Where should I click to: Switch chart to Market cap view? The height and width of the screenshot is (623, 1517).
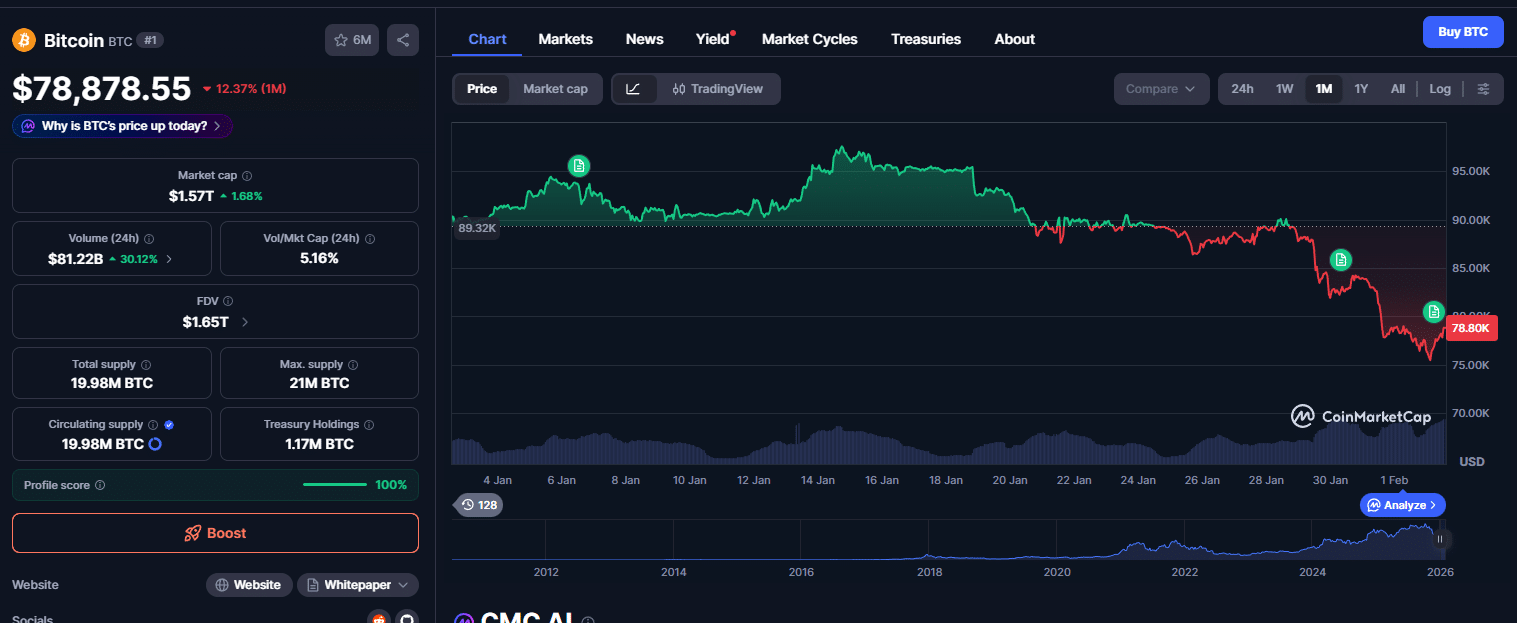pos(555,88)
